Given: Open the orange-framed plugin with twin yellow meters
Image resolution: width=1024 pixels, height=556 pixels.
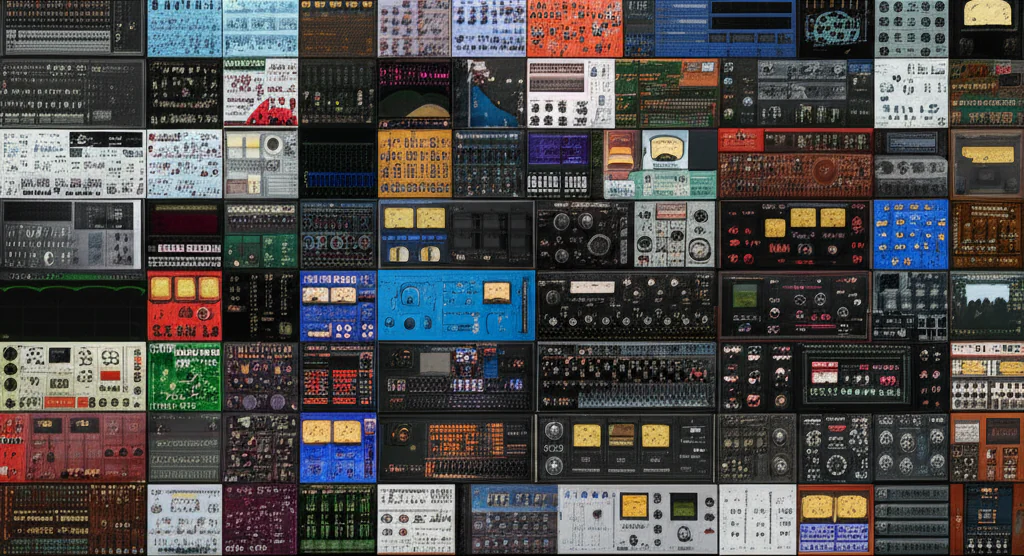Looking at the screenshot, I should (835, 519).
